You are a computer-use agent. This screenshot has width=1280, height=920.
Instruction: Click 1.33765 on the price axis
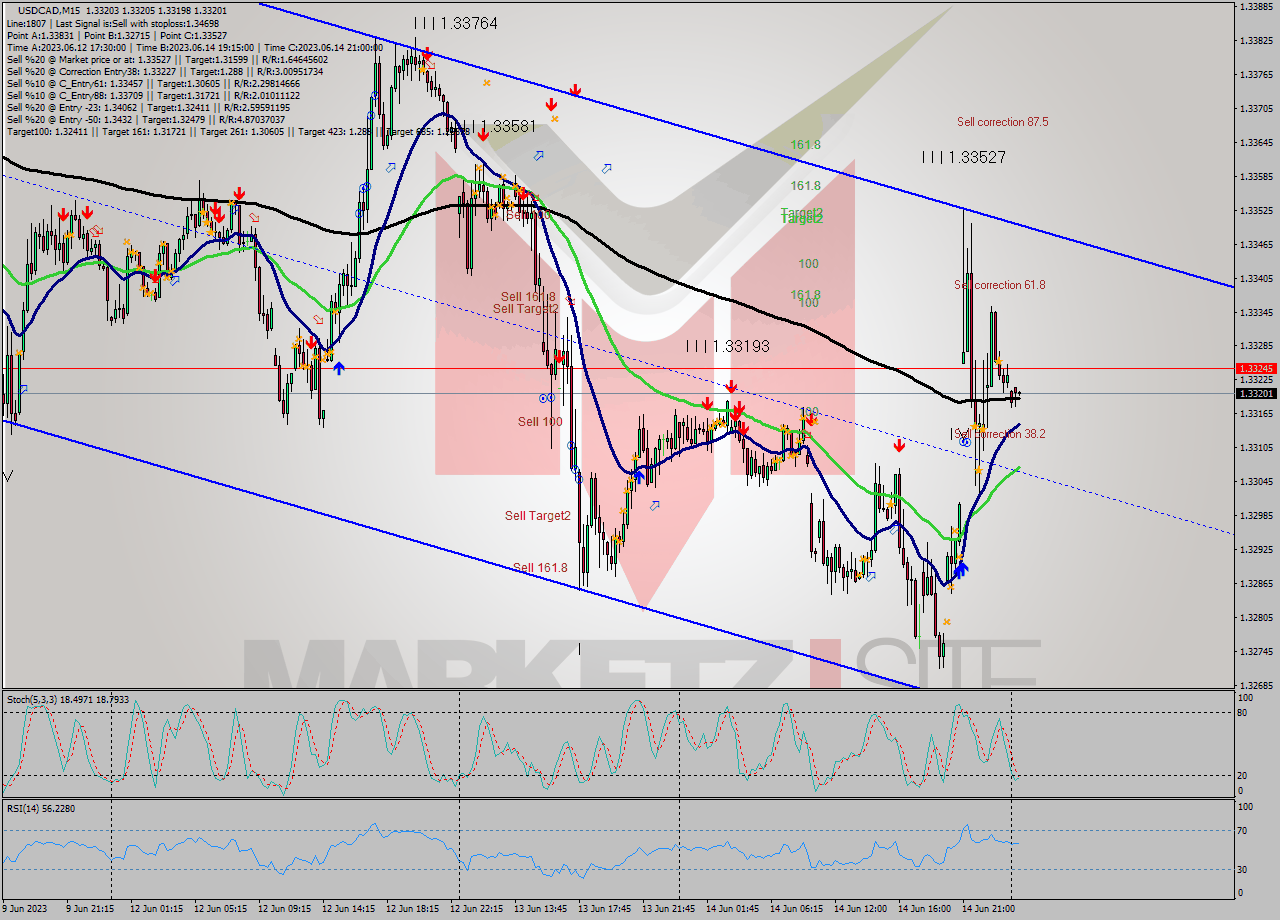pyautogui.click(x=1255, y=75)
